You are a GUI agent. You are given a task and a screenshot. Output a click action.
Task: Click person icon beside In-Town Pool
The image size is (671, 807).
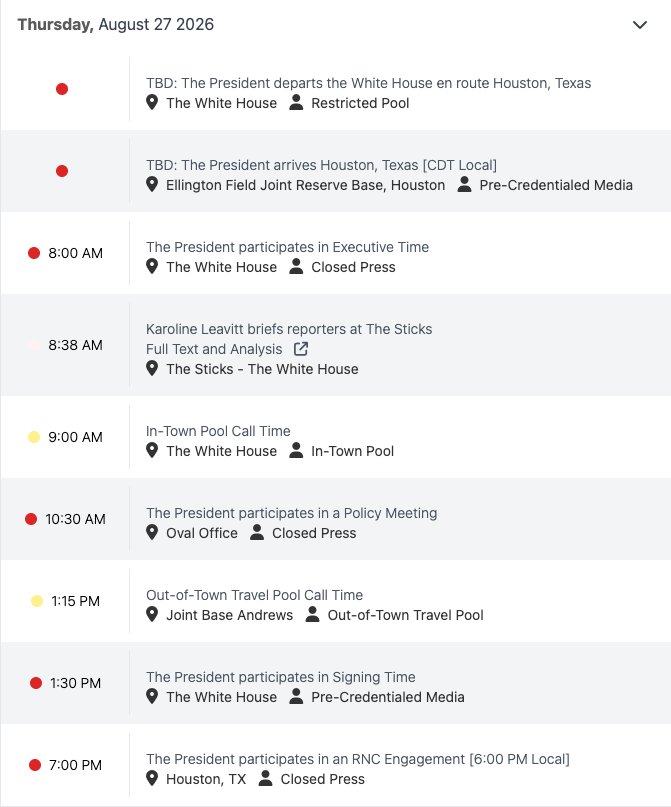click(296, 450)
